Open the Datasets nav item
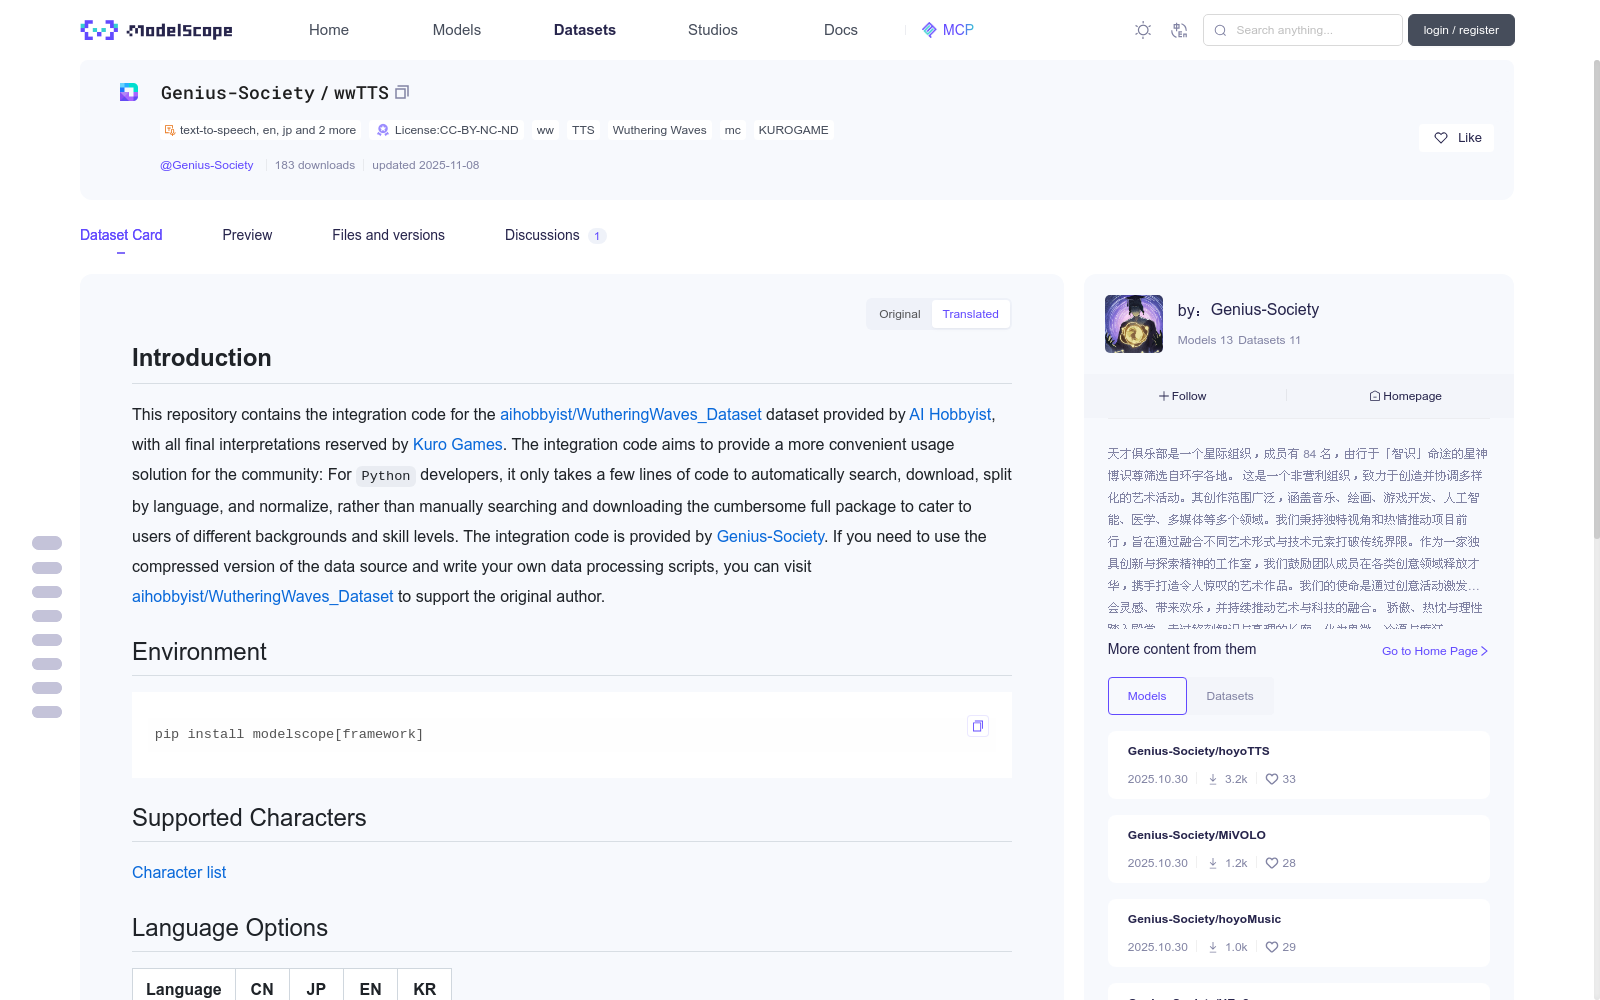The width and height of the screenshot is (1600, 1000). [585, 30]
